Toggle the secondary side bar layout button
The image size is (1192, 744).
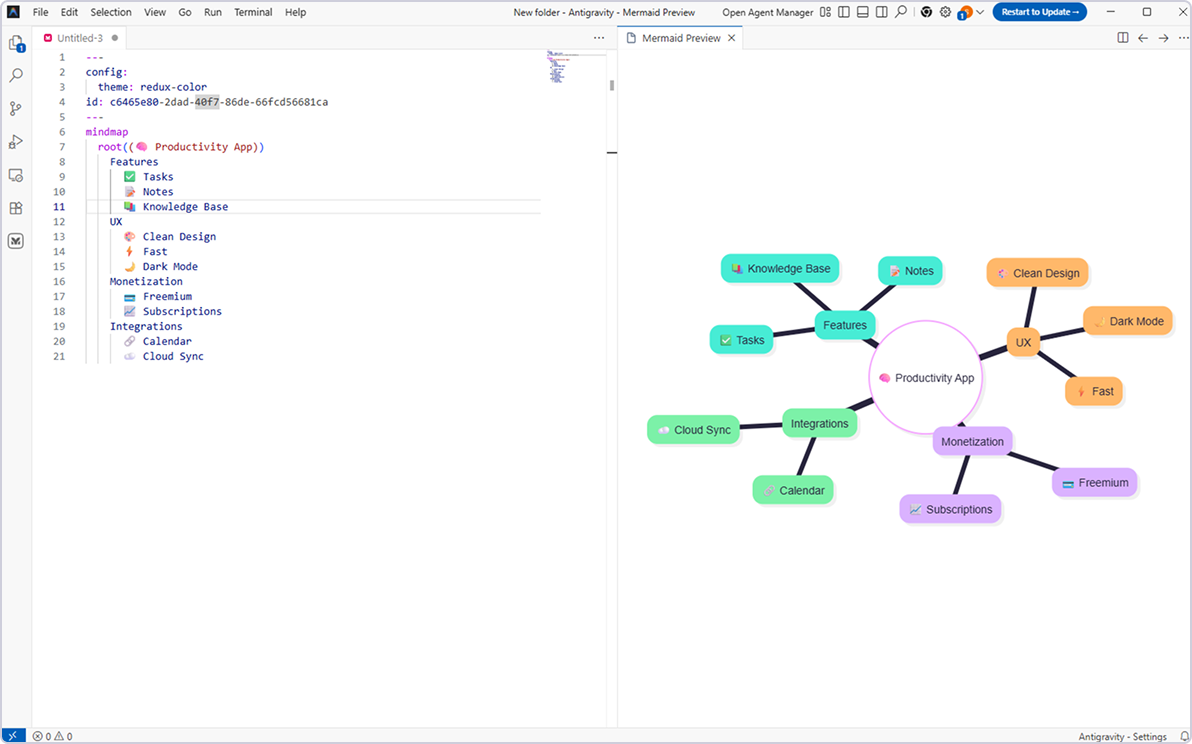[881, 12]
